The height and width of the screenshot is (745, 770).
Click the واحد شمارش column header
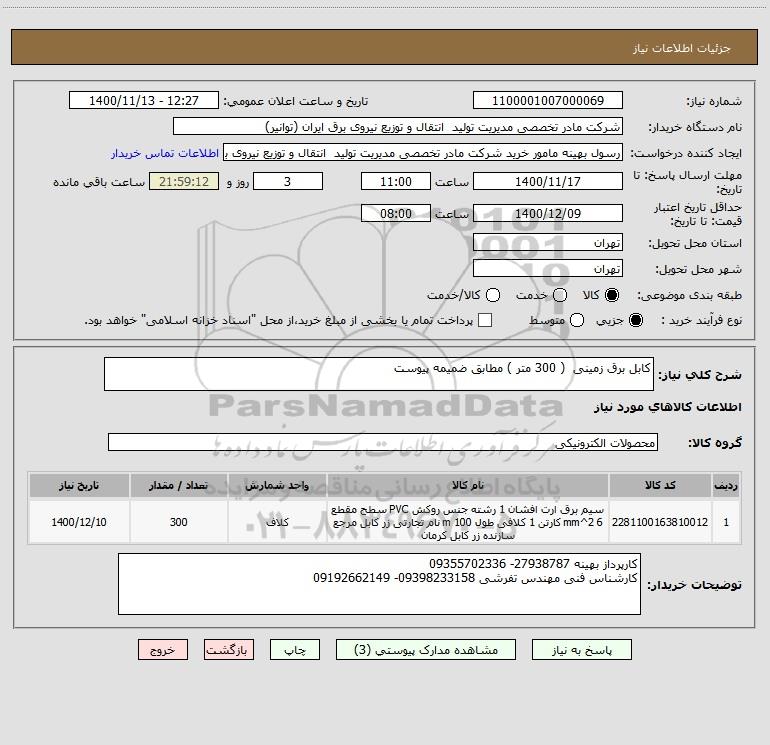pos(277,485)
